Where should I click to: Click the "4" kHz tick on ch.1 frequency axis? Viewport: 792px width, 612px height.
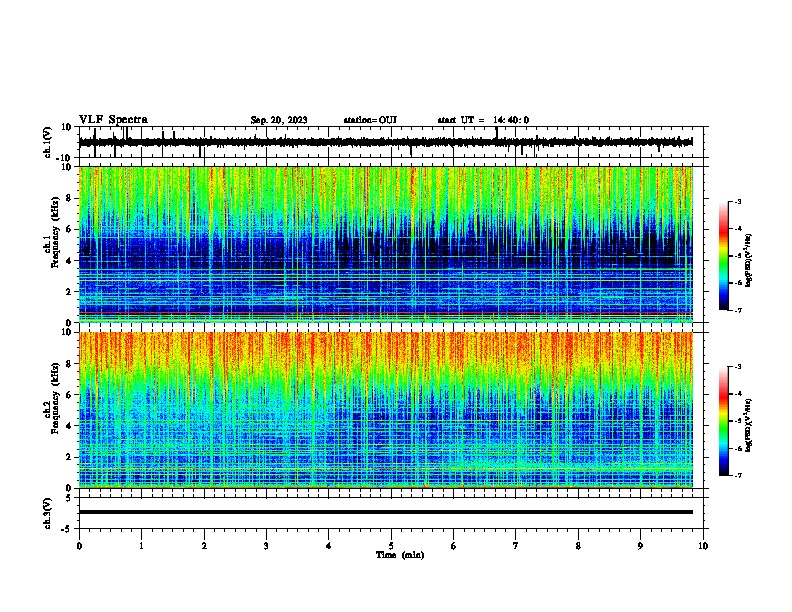pyautogui.click(x=69, y=261)
